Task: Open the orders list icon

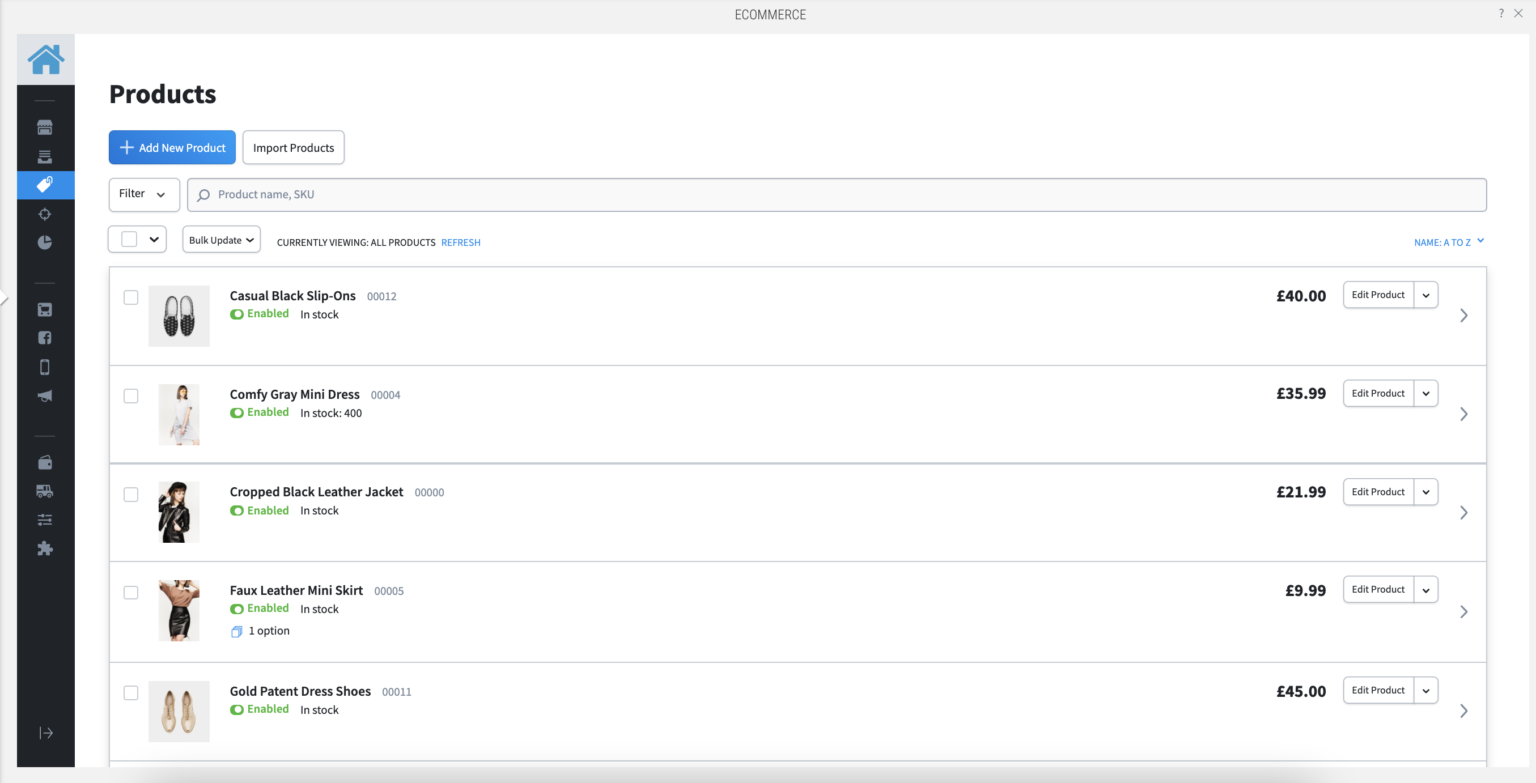Action: 45,156
